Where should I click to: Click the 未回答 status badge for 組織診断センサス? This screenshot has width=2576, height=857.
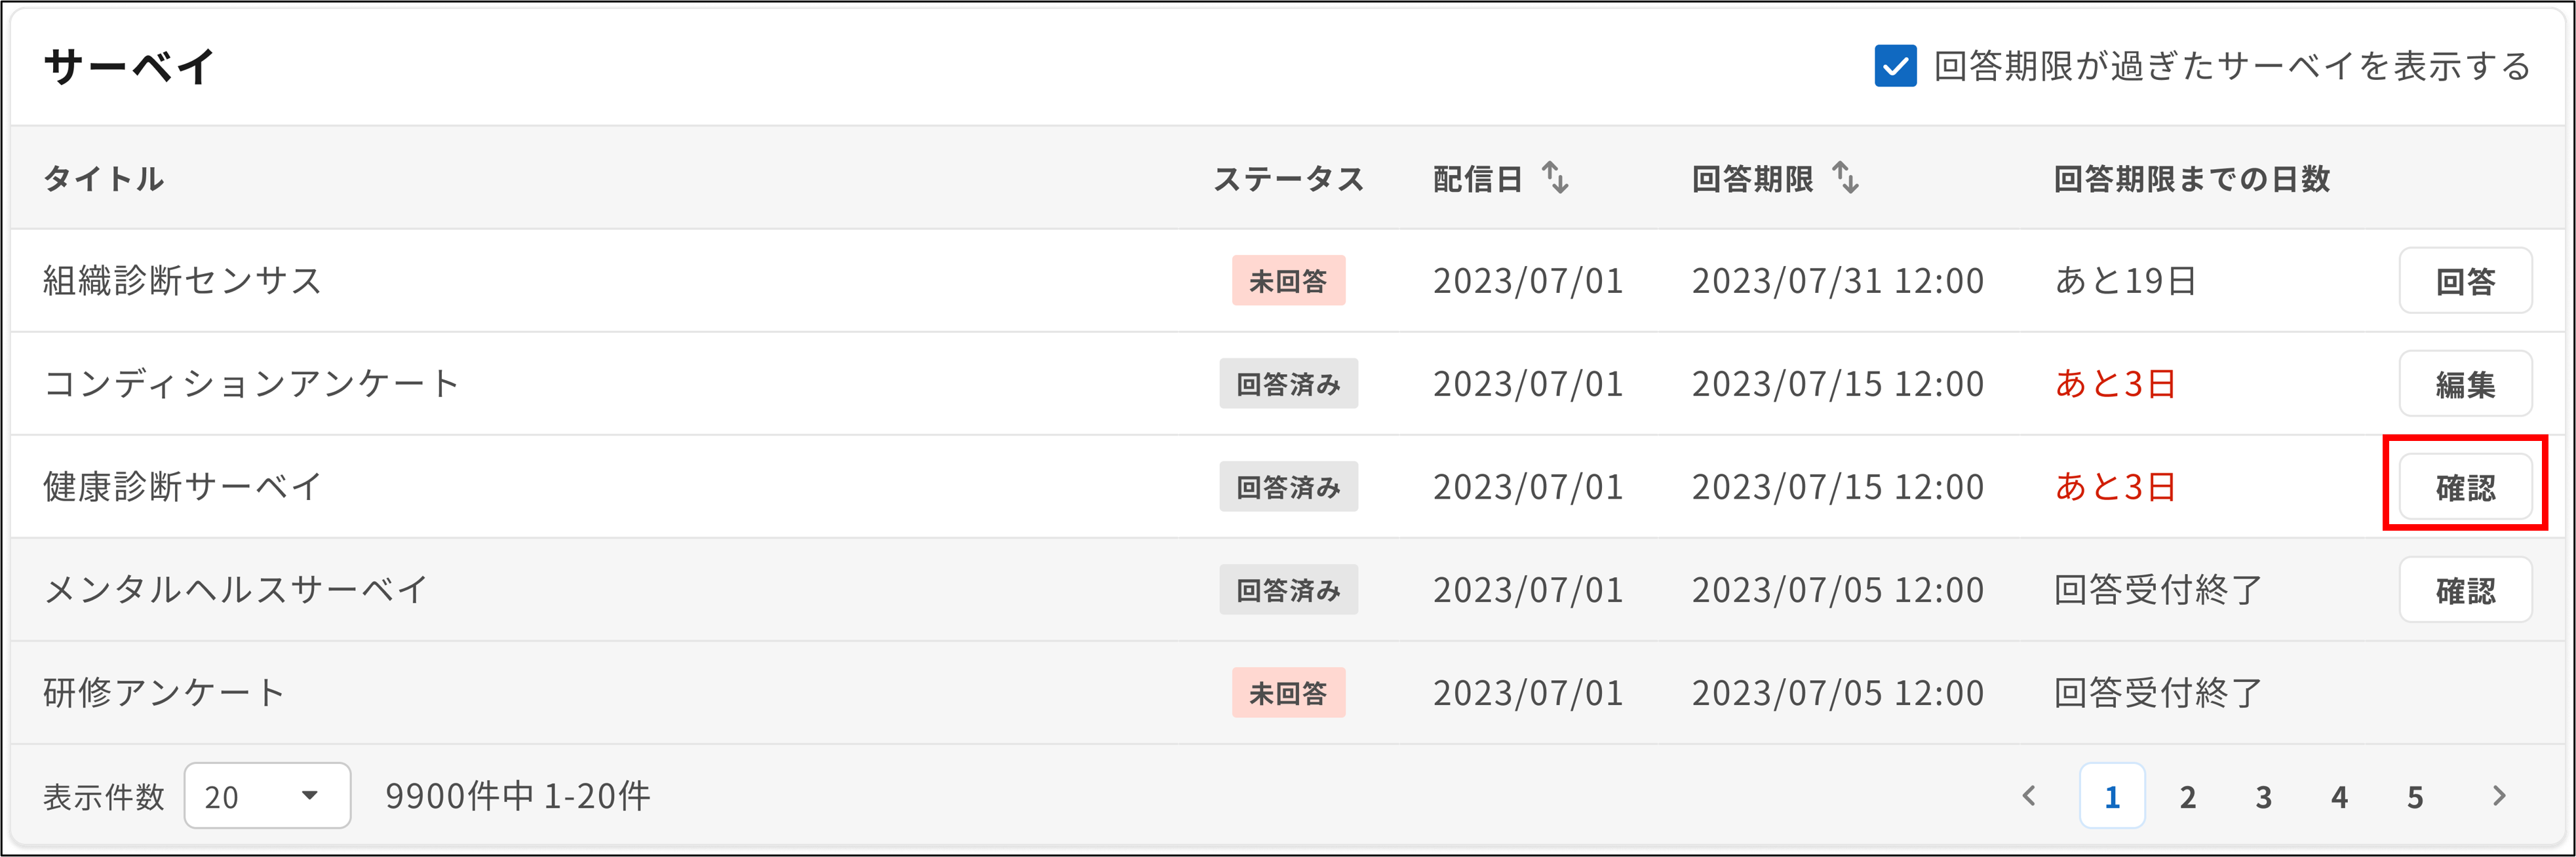1288,280
